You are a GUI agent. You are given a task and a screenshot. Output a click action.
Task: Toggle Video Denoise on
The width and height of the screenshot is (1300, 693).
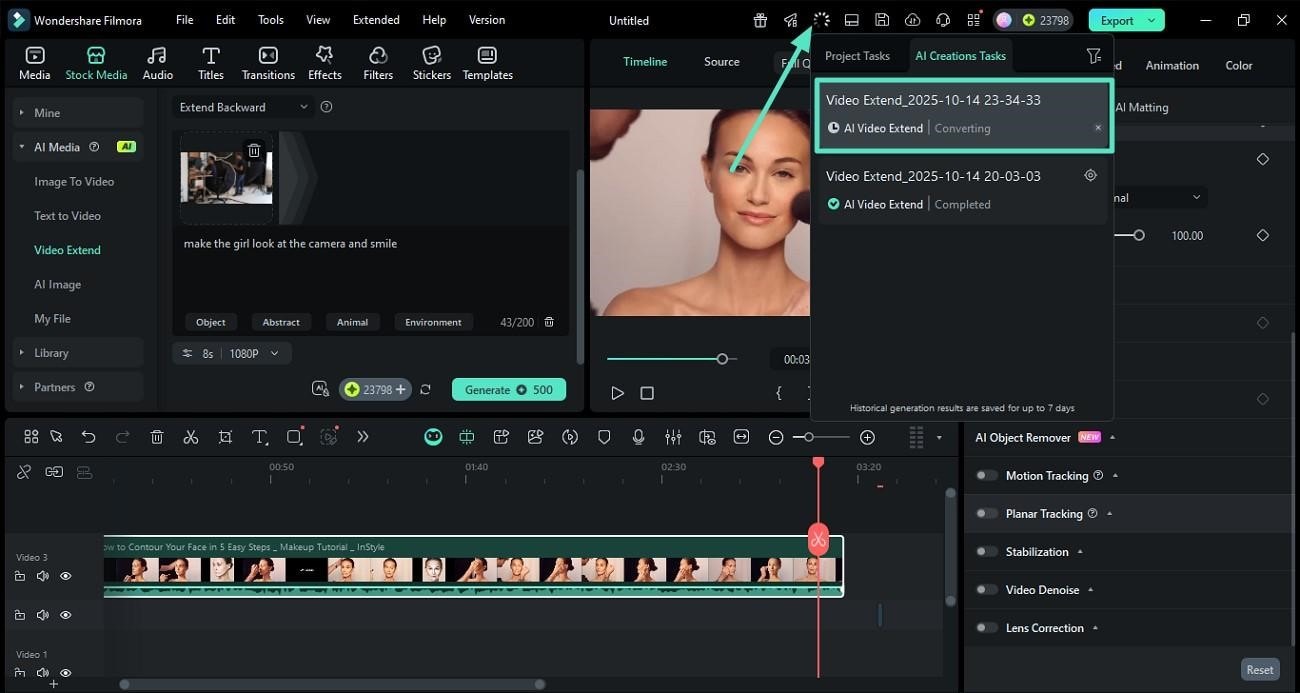pos(987,590)
